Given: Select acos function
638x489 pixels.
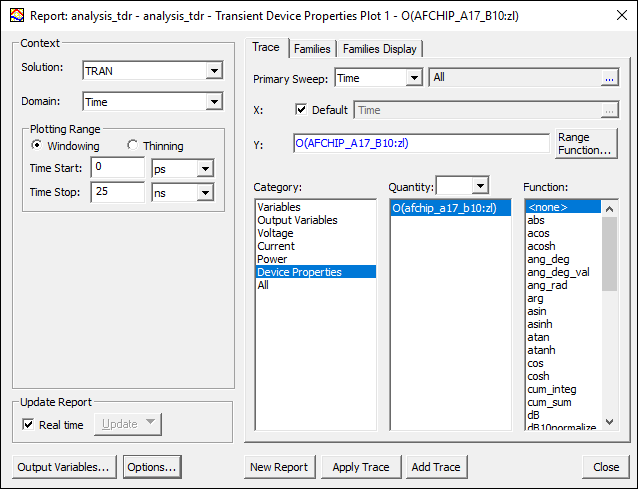Looking at the screenshot, I should pos(563,233).
